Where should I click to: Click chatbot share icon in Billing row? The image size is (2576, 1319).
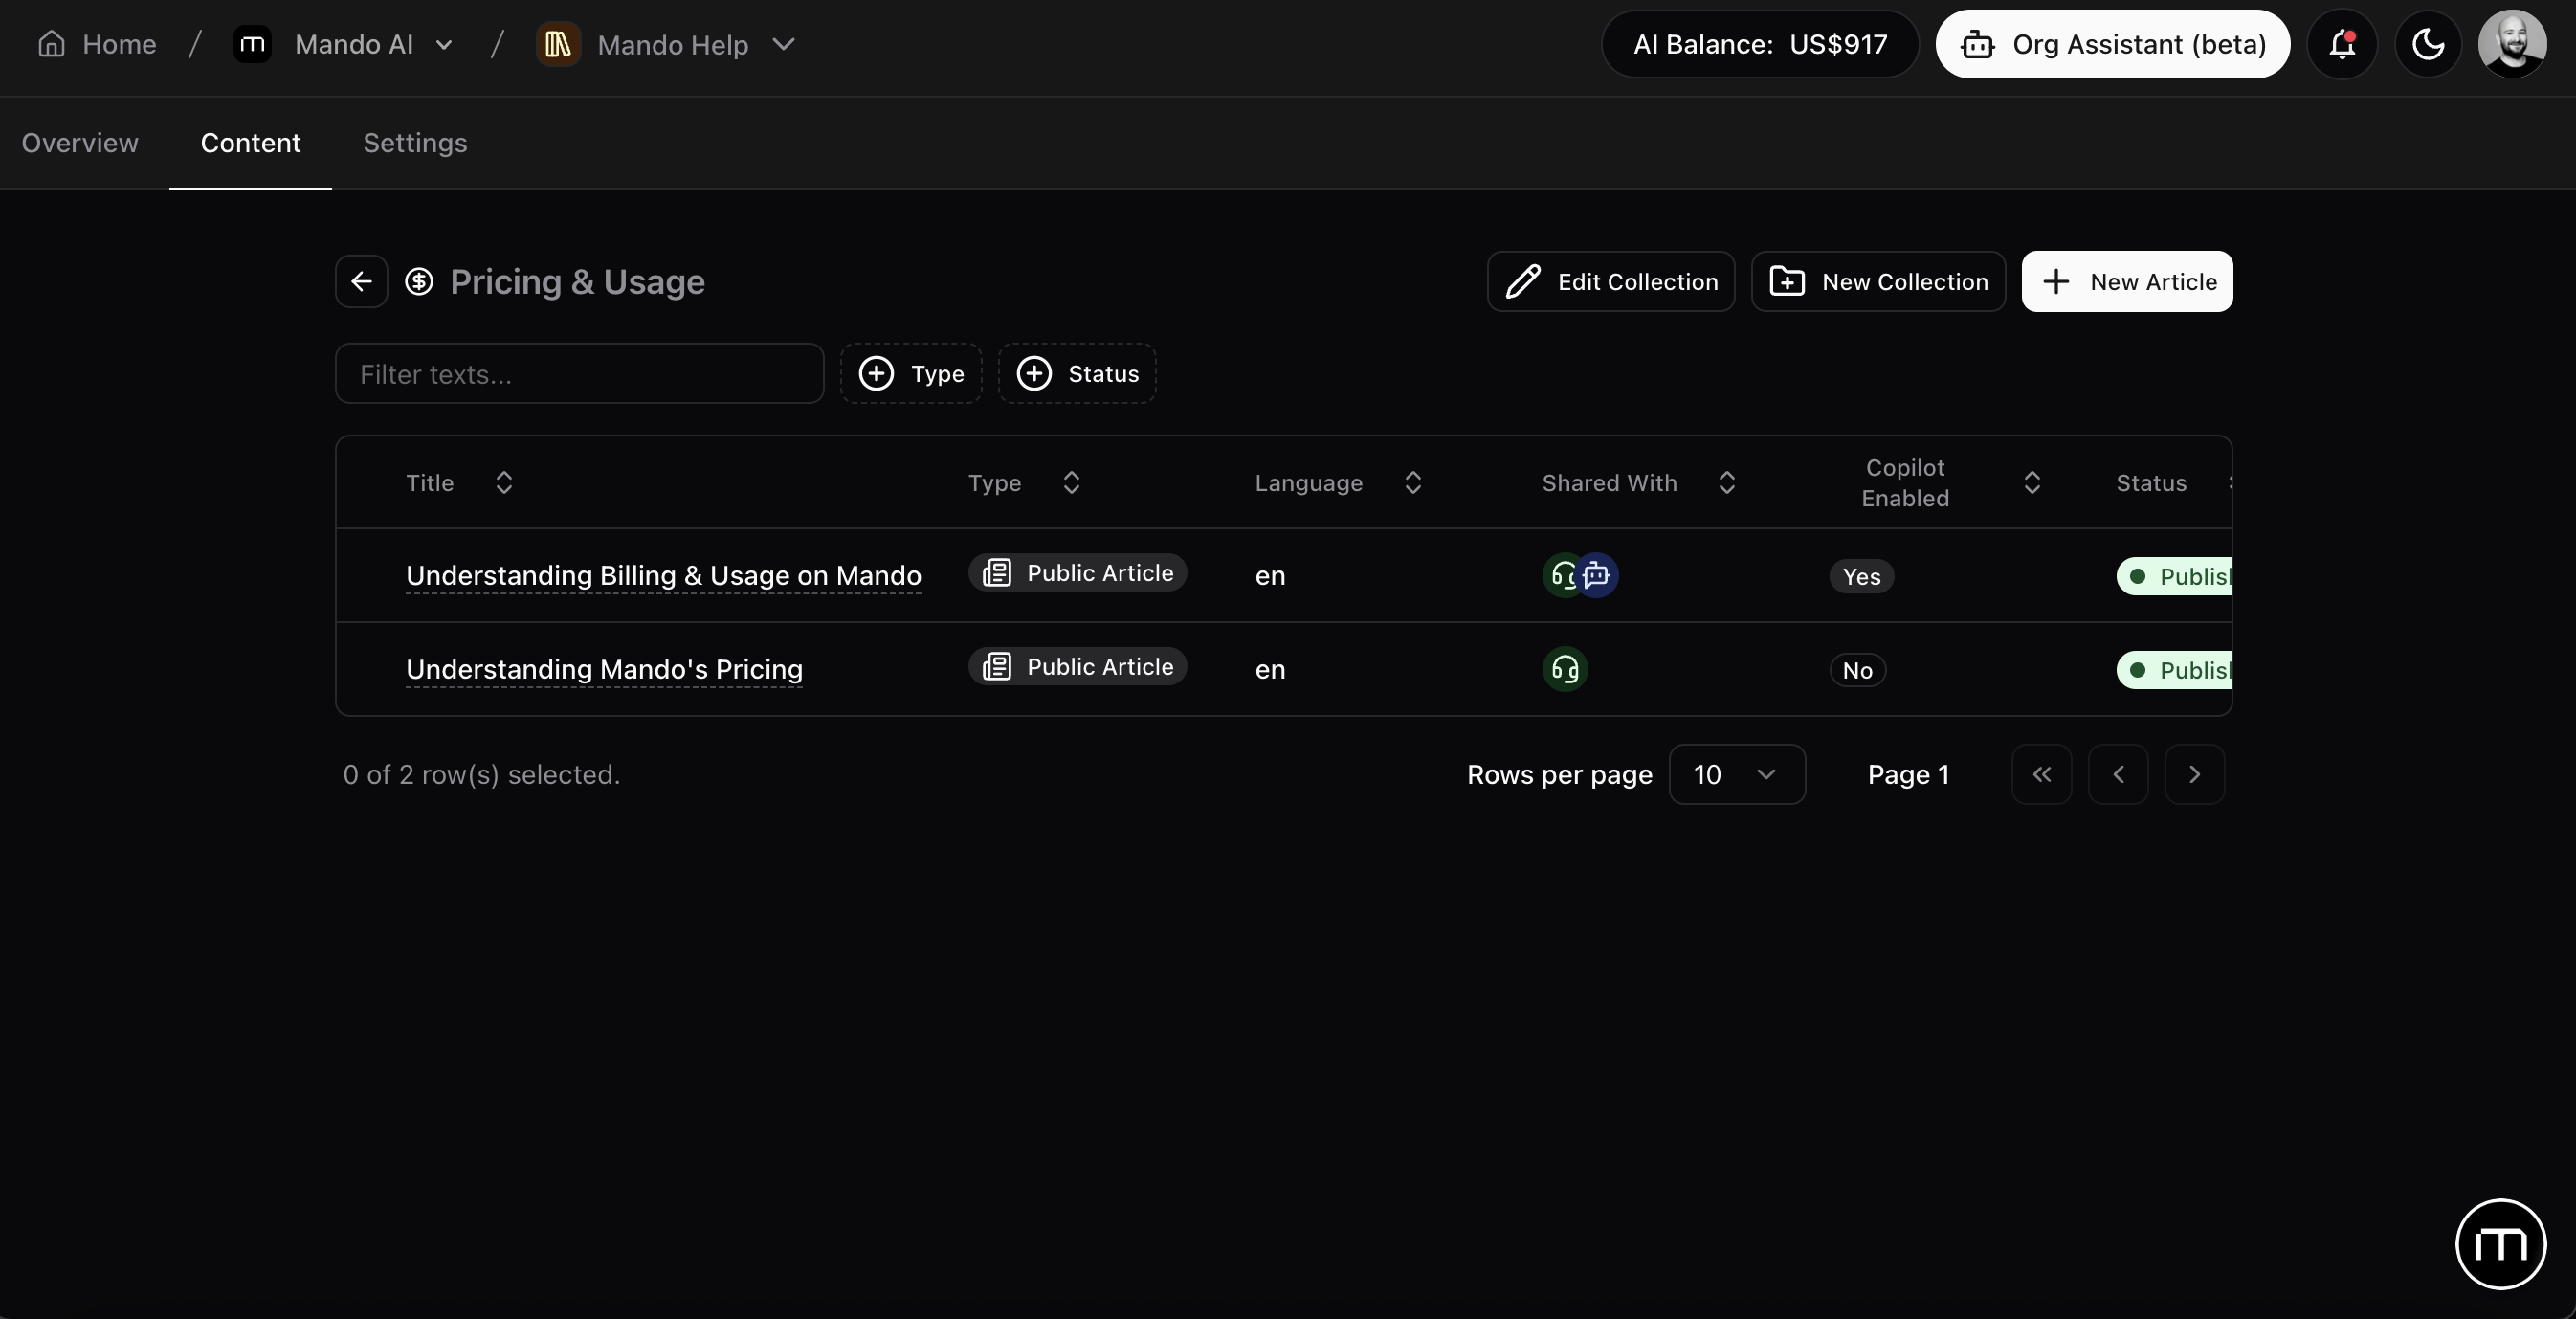point(1598,575)
